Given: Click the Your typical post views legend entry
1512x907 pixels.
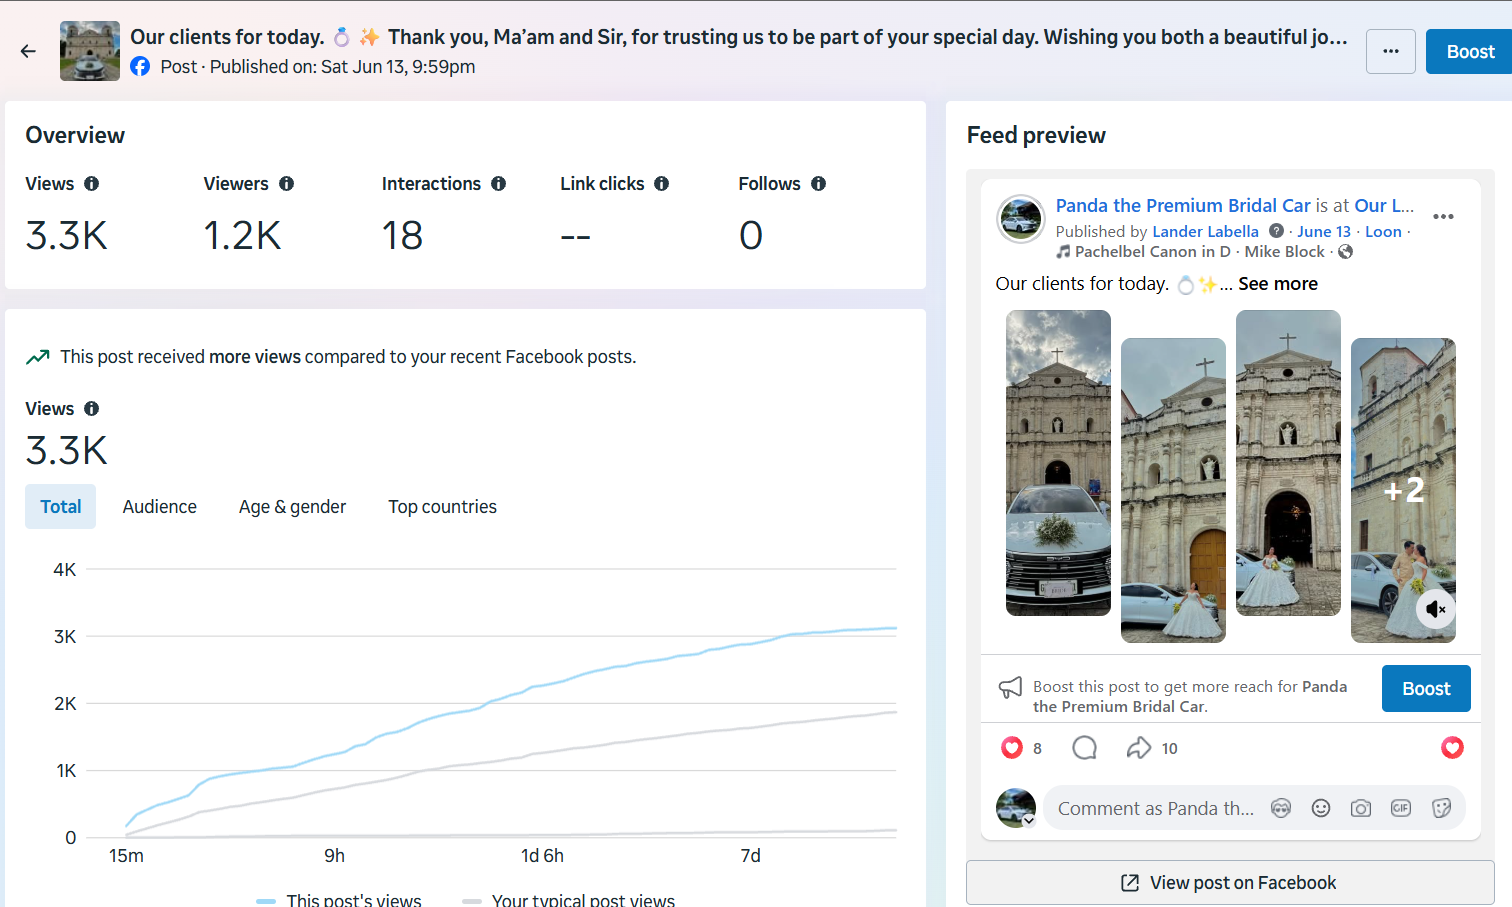Looking at the screenshot, I should coord(569,900).
